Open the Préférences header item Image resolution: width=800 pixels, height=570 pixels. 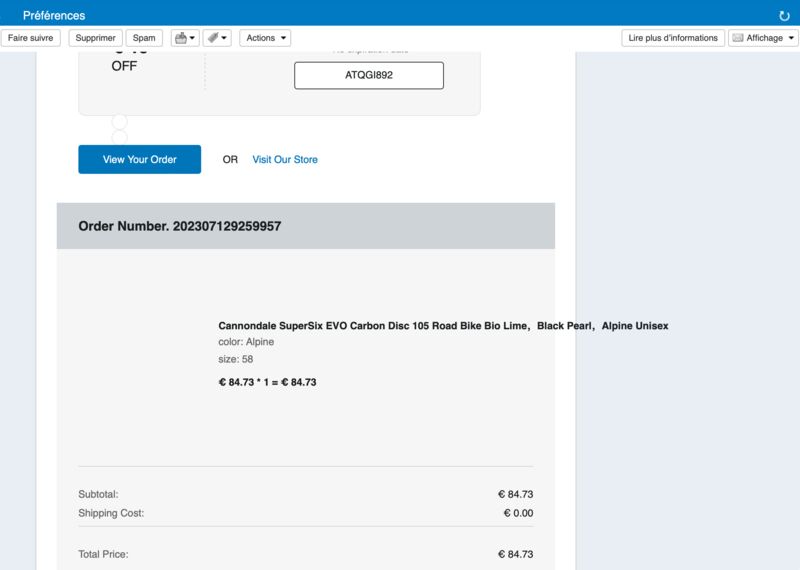tap(54, 15)
